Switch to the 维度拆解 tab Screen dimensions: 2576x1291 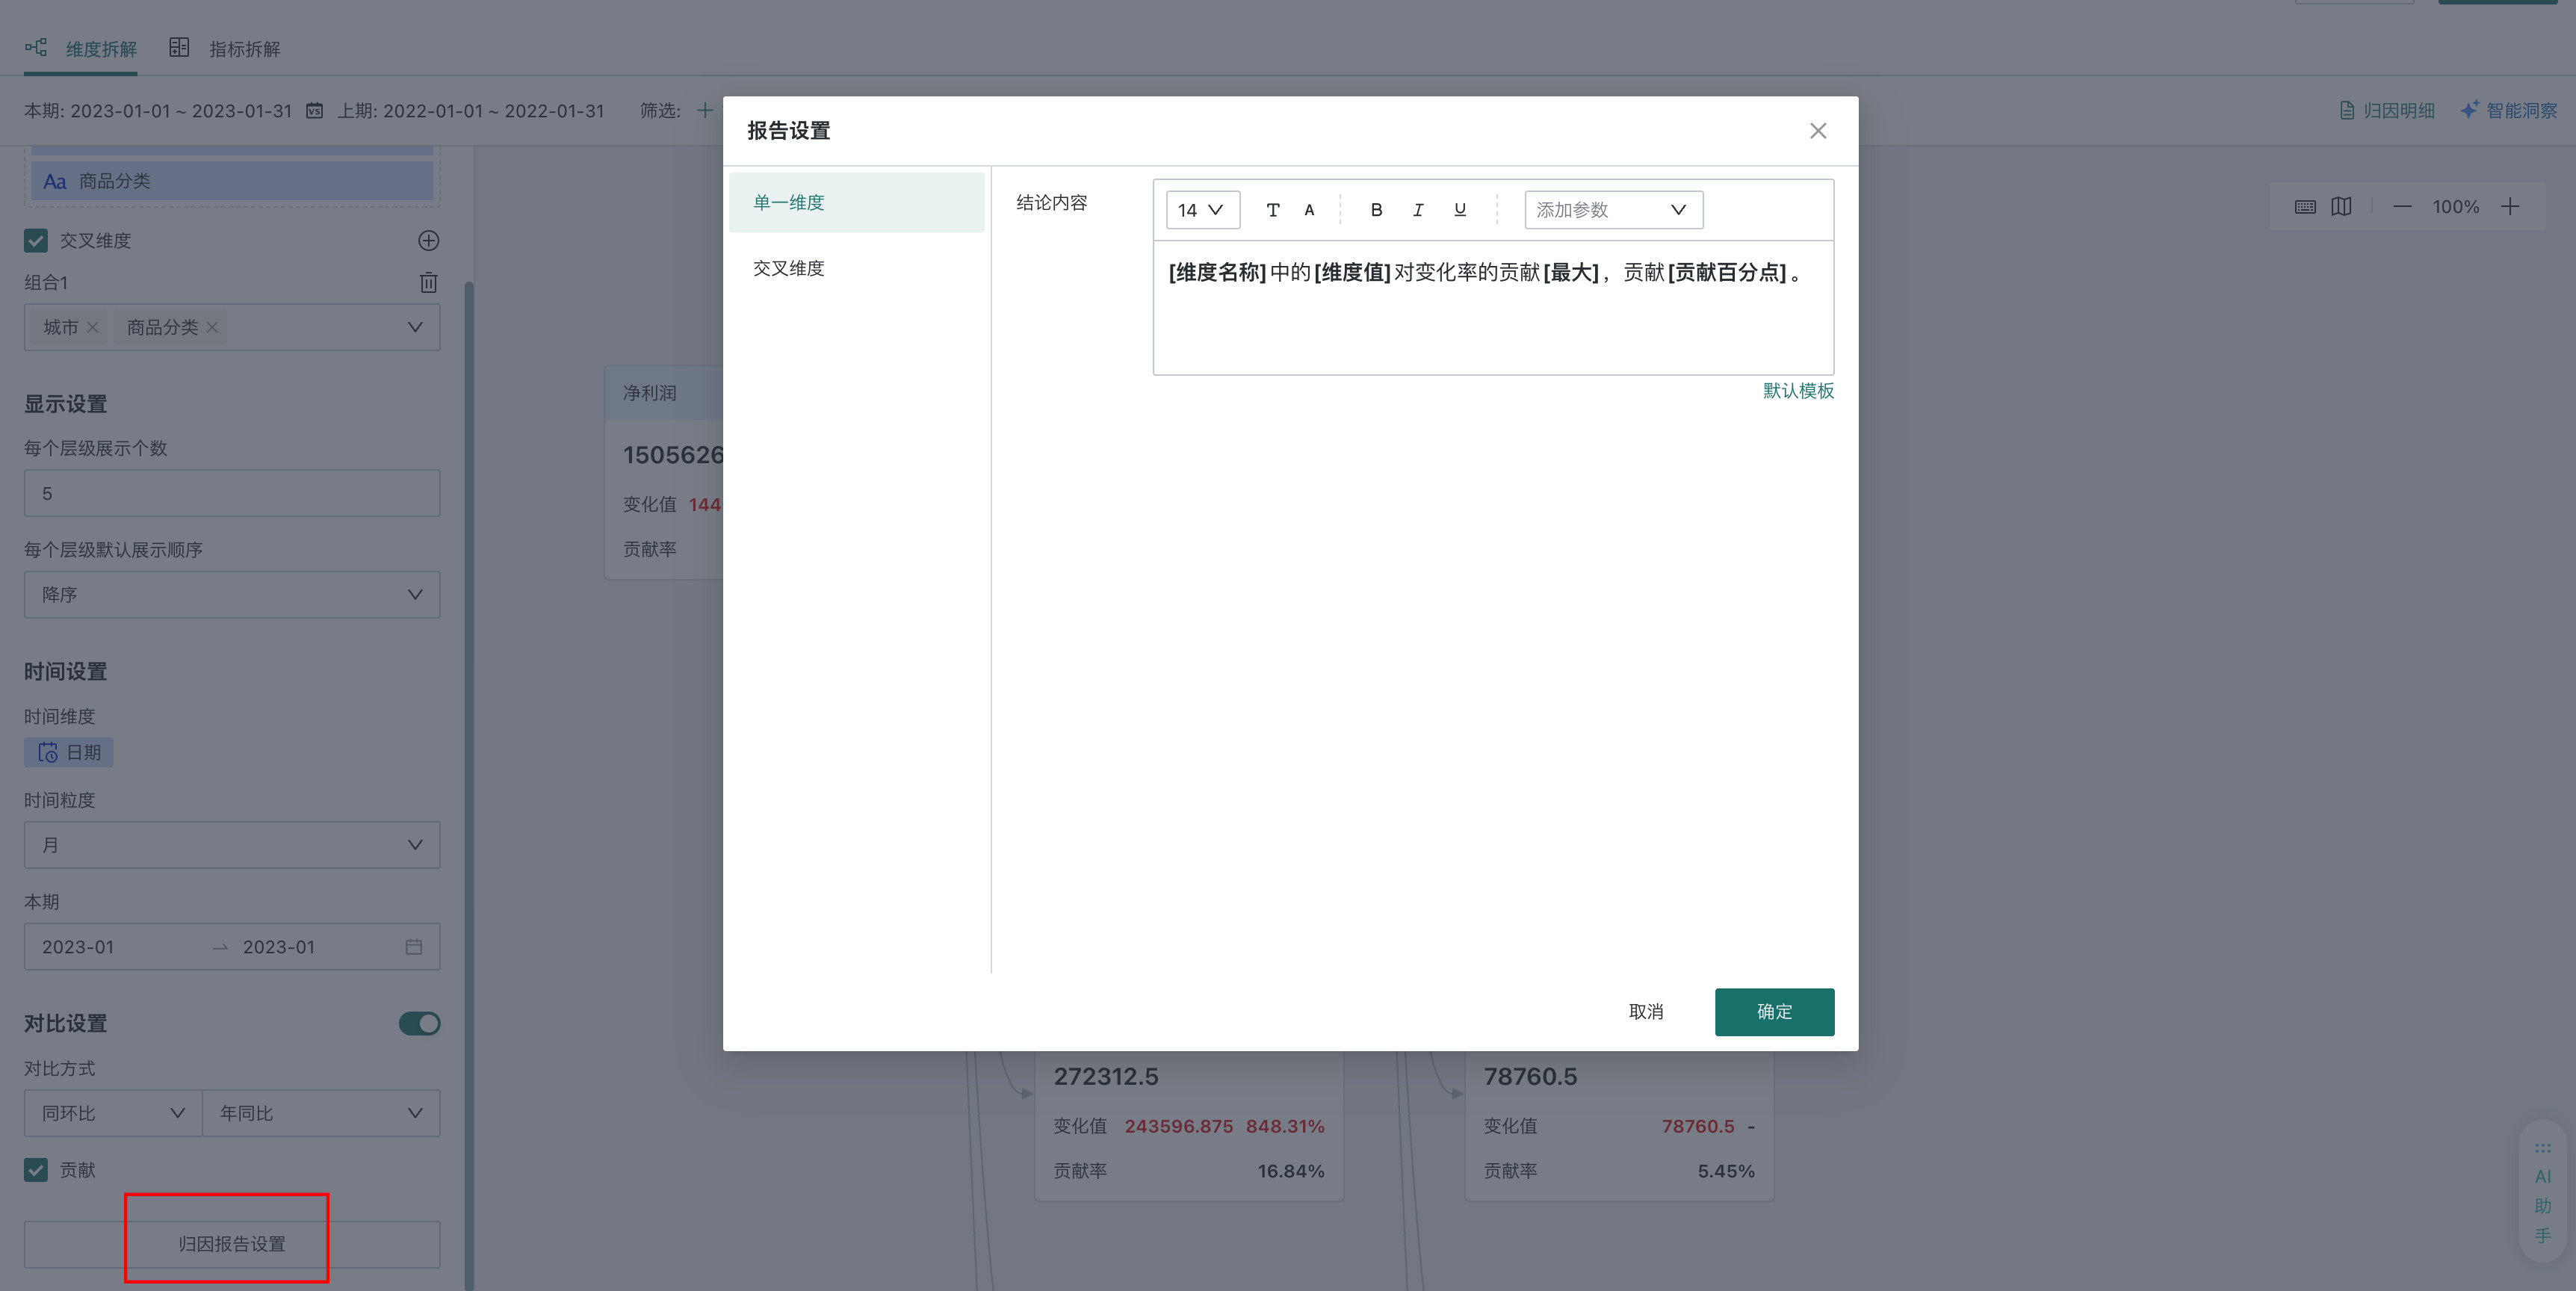[x=82, y=48]
